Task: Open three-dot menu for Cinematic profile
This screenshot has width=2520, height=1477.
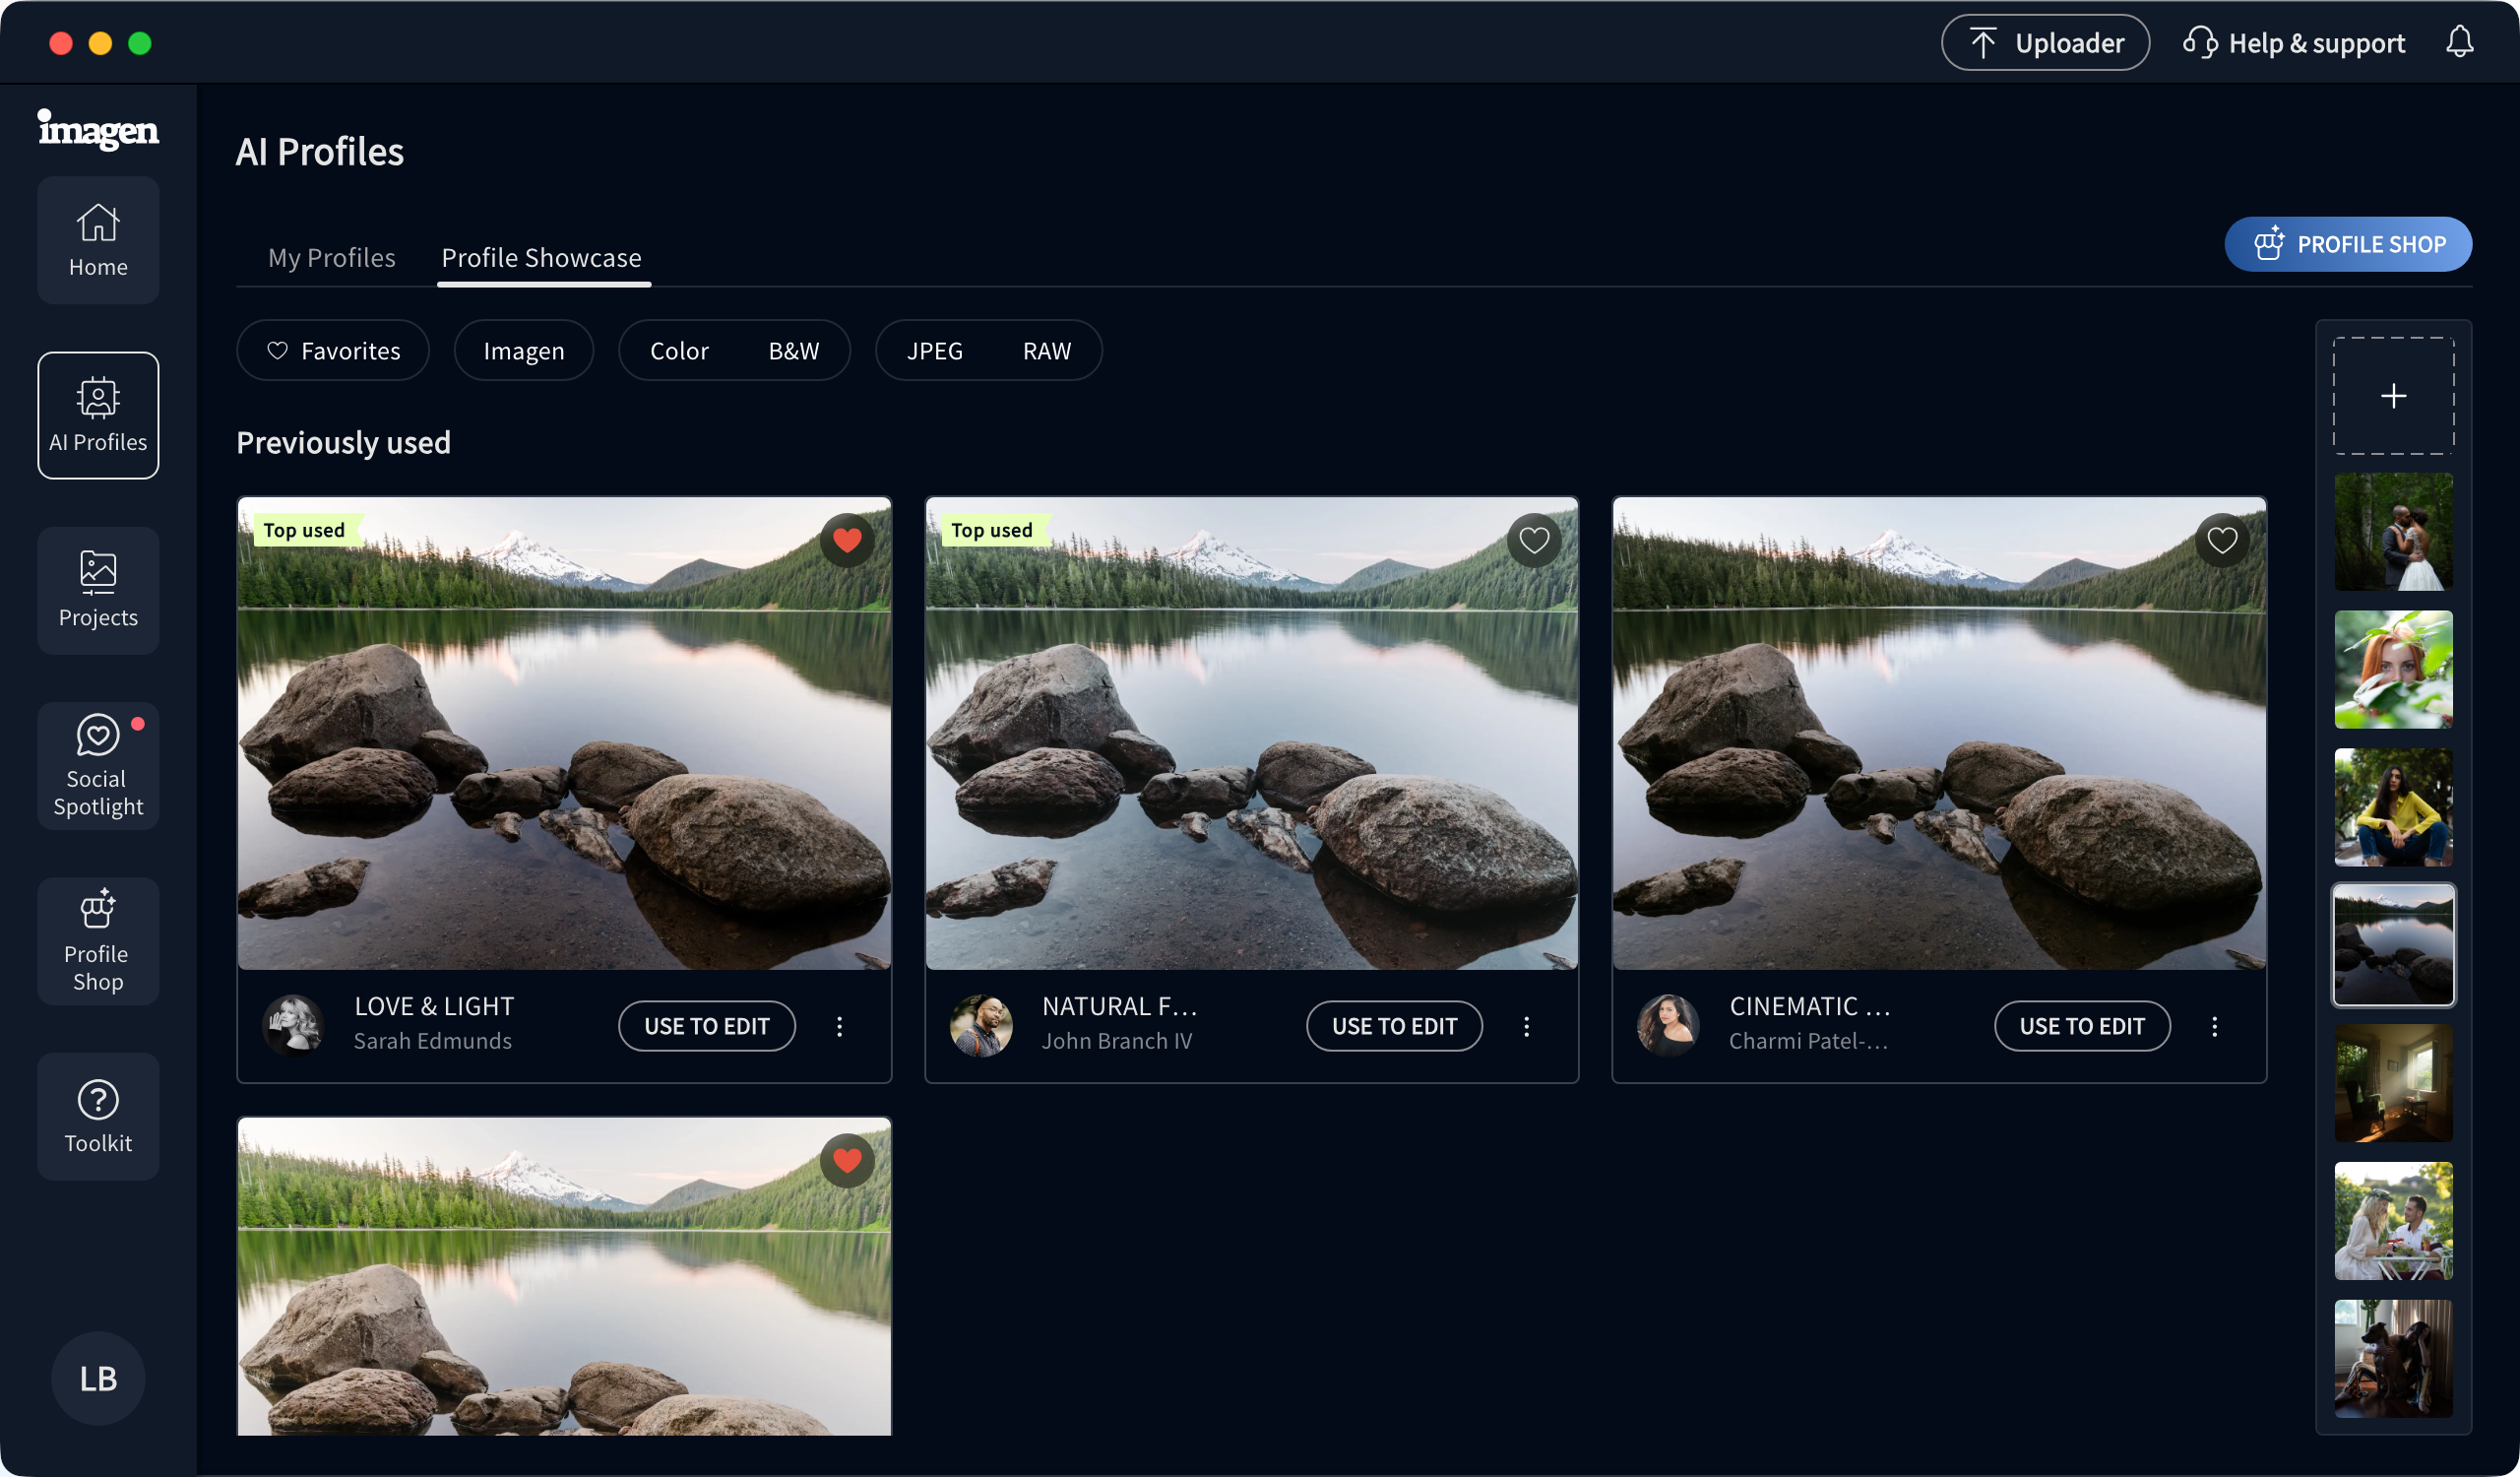Action: [2214, 1026]
